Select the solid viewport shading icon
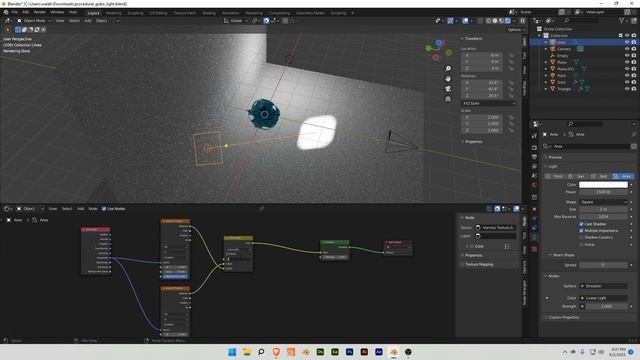Viewport: 640px width, 360px height. (495, 21)
